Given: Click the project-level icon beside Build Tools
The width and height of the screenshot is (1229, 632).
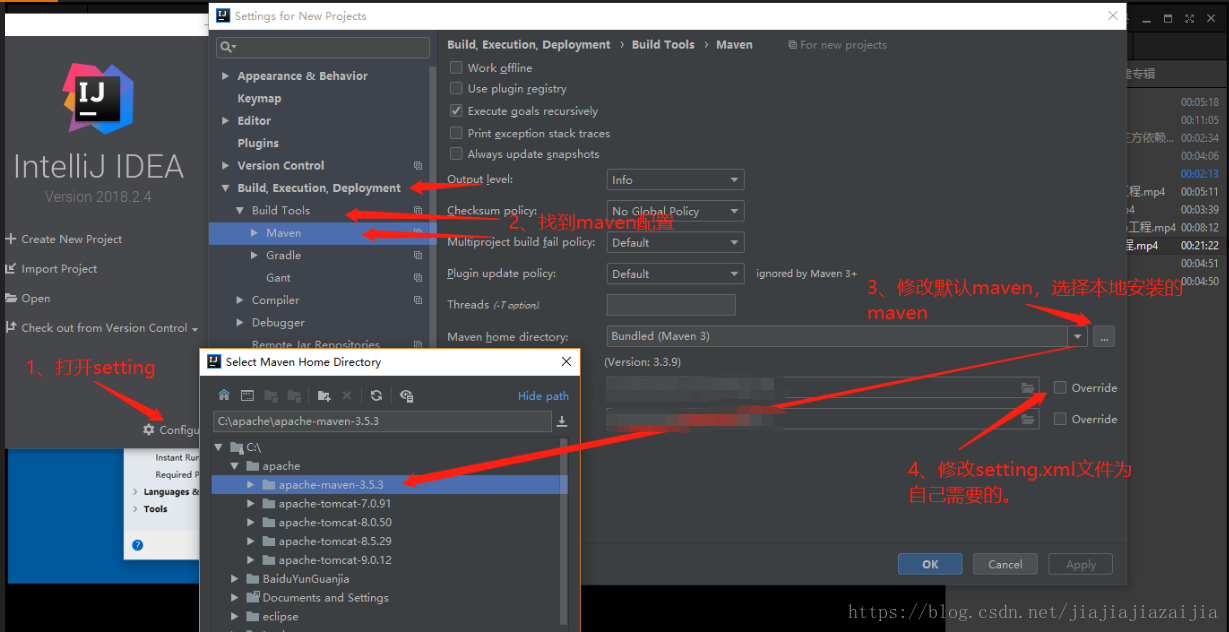Looking at the screenshot, I should [x=418, y=211].
